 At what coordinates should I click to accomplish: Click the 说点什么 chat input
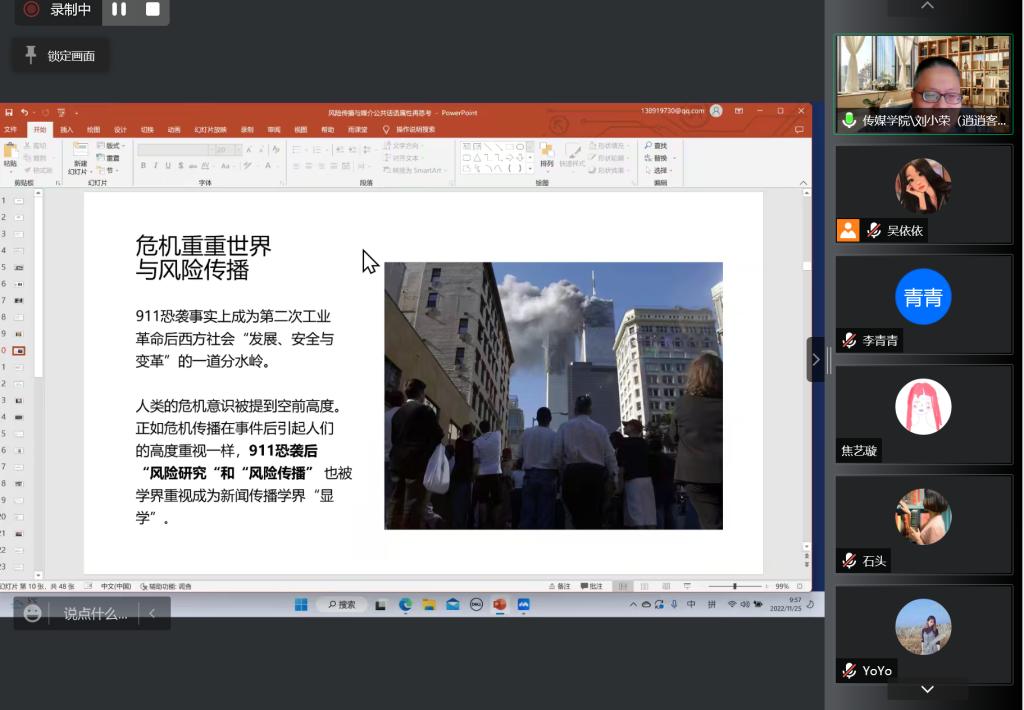95,614
